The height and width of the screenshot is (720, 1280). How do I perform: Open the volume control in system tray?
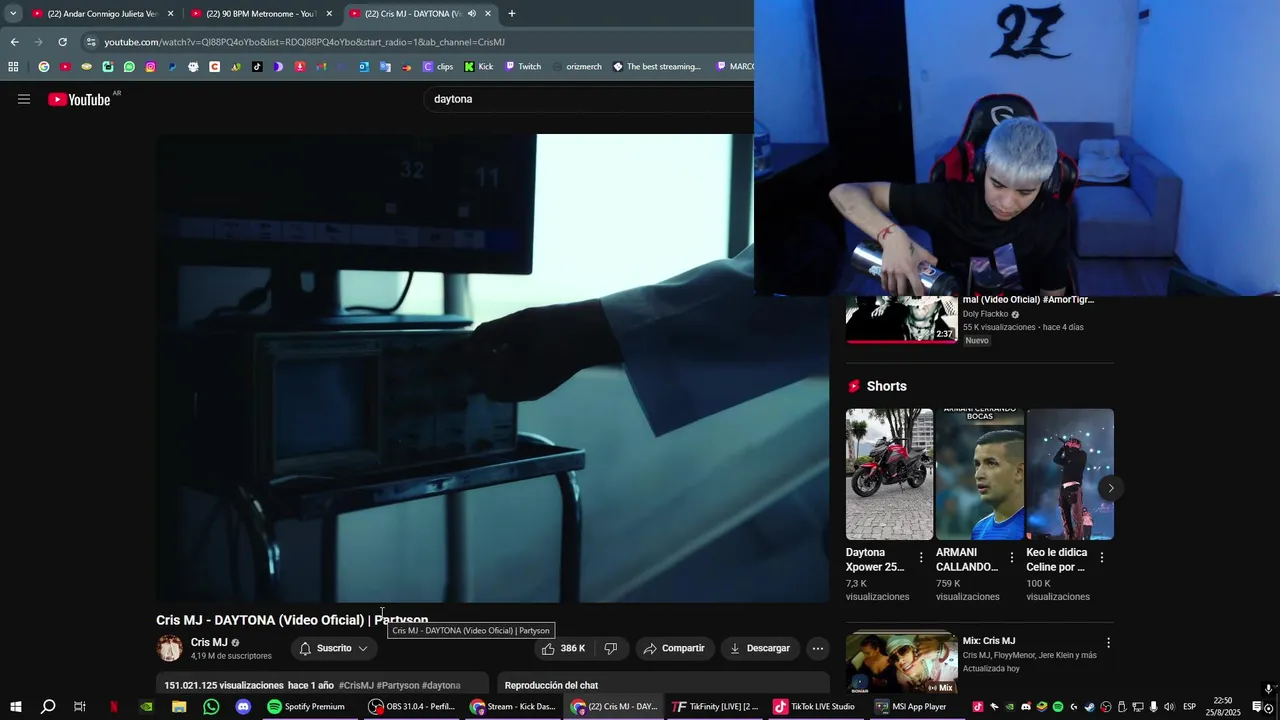[x=1168, y=707]
